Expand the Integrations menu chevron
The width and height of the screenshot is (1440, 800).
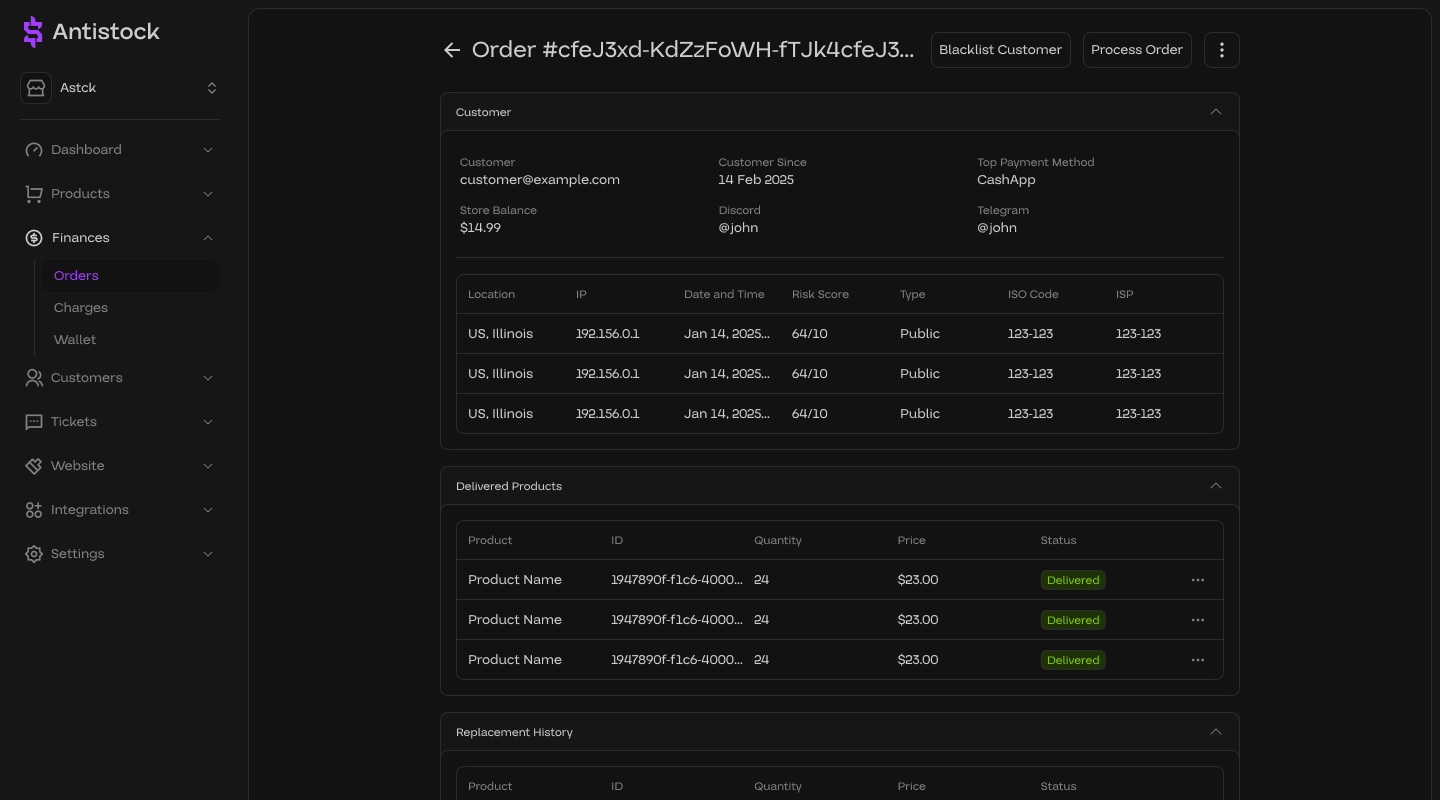(x=208, y=510)
